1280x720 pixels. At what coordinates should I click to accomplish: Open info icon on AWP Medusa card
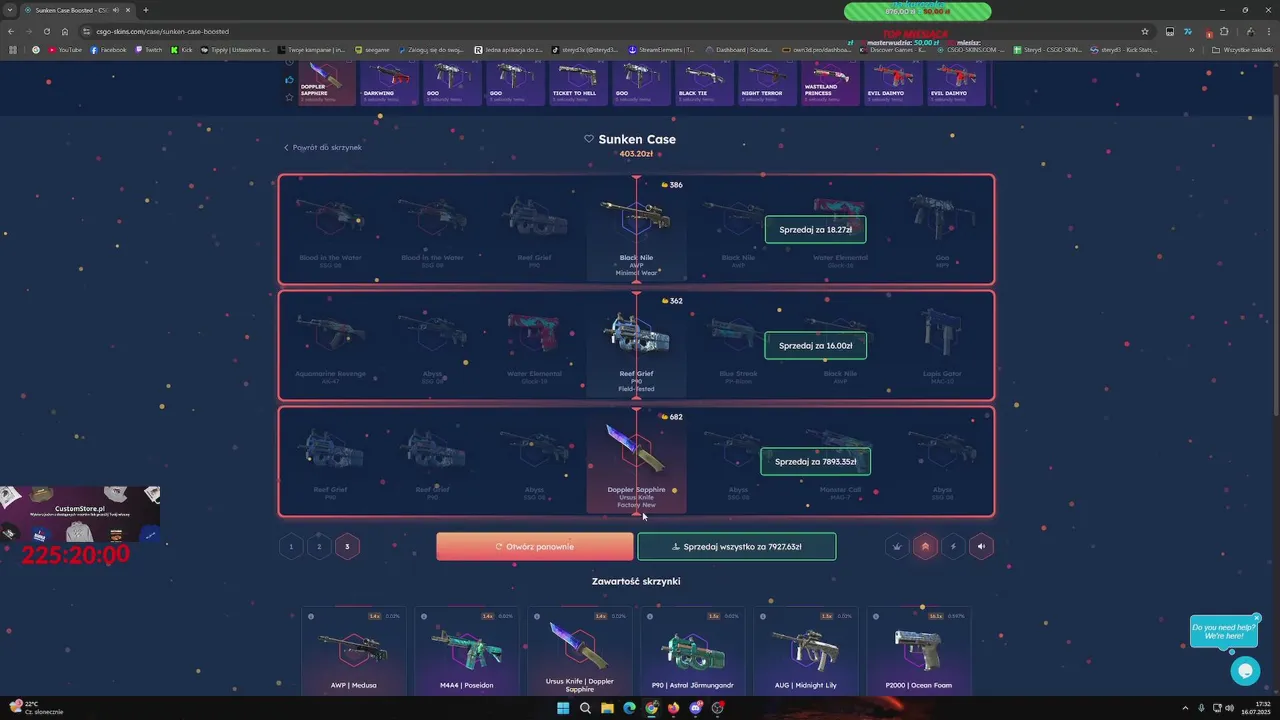point(311,616)
